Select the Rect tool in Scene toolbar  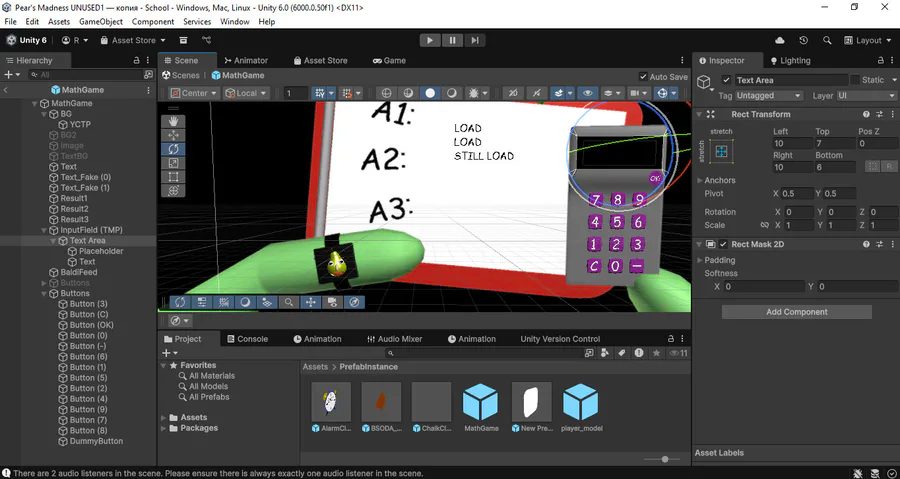(173, 177)
